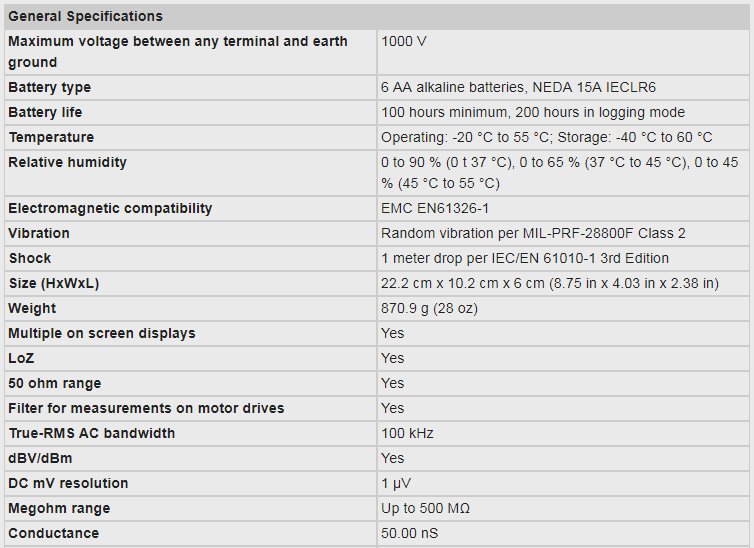Click the Relative humidity row label
754x548 pixels.
(x=67, y=162)
